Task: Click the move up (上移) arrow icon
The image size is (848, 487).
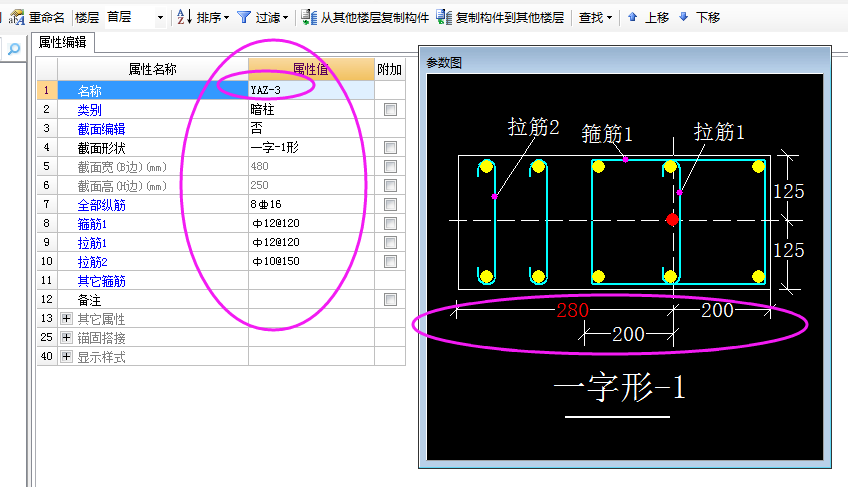Action: coord(632,17)
